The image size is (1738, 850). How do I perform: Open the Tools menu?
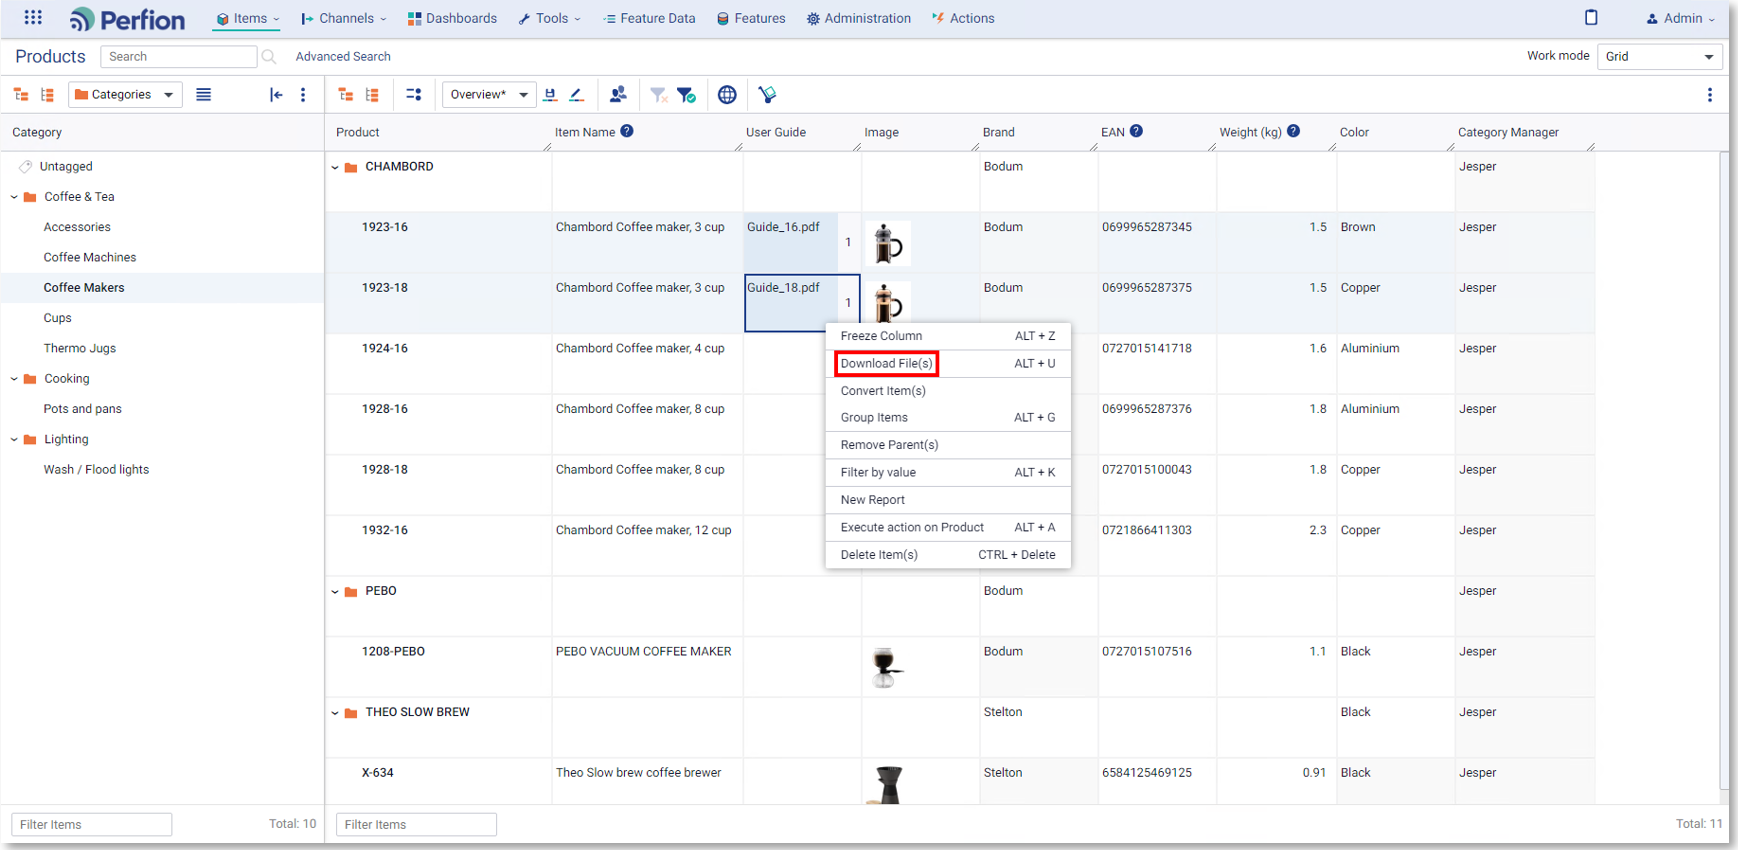pyautogui.click(x=549, y=19)
